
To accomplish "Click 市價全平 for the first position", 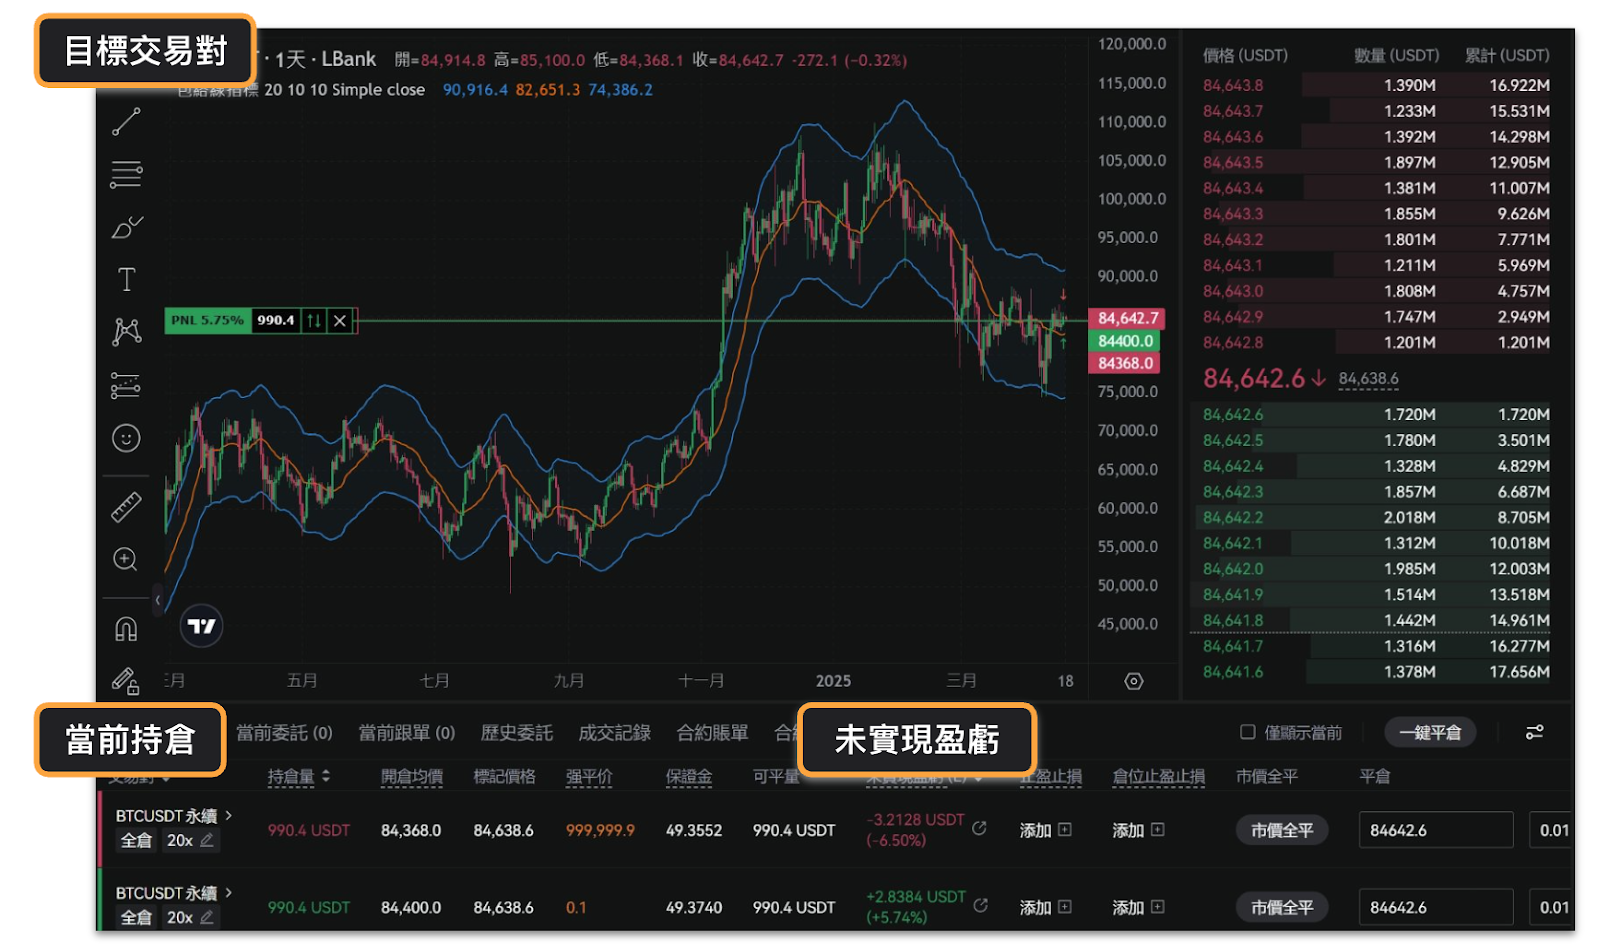I will [x=1281, y=830].
